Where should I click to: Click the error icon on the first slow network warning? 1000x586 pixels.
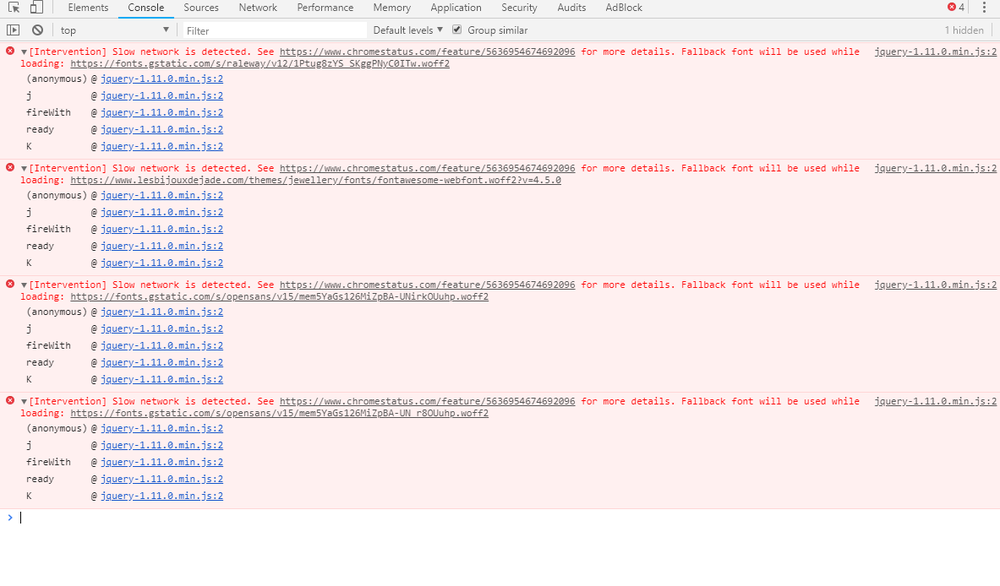point(9,51)
